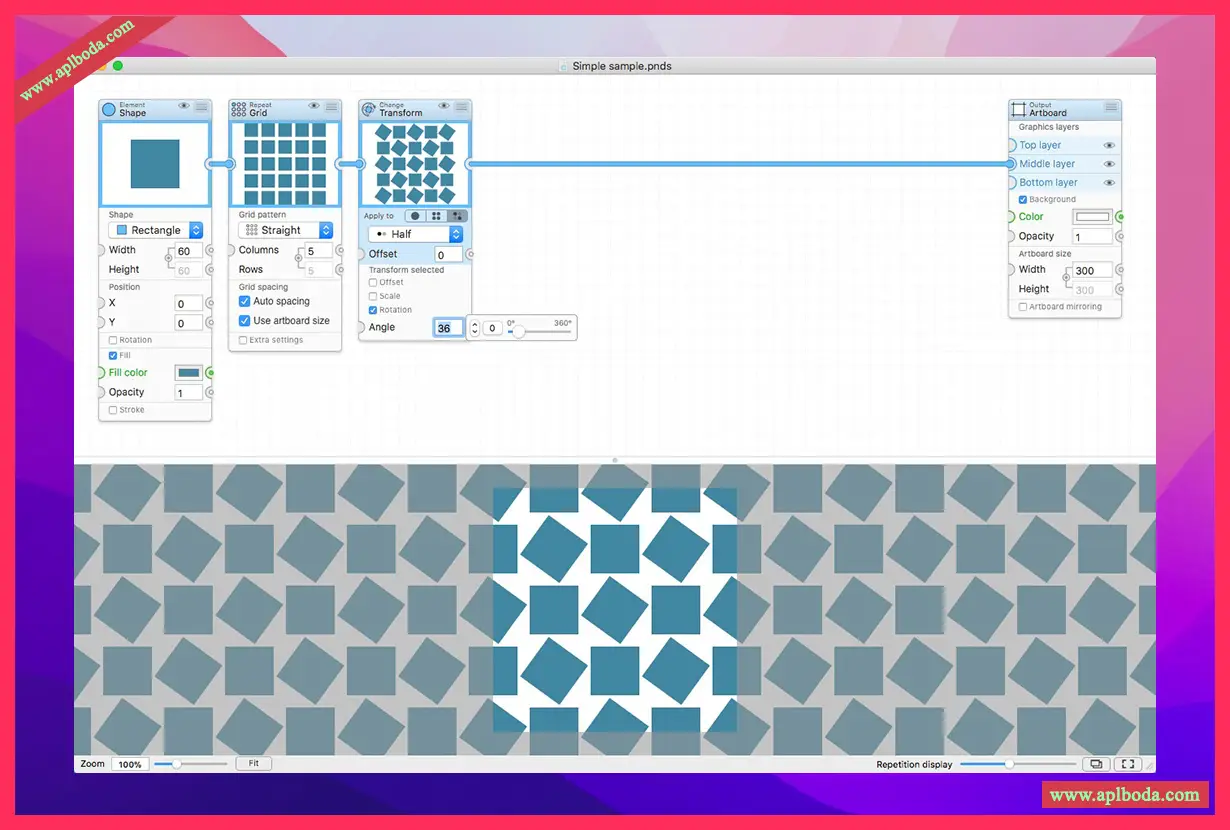Enter fullscreen preview with the bracket icon

click(x=1128, y=764)
